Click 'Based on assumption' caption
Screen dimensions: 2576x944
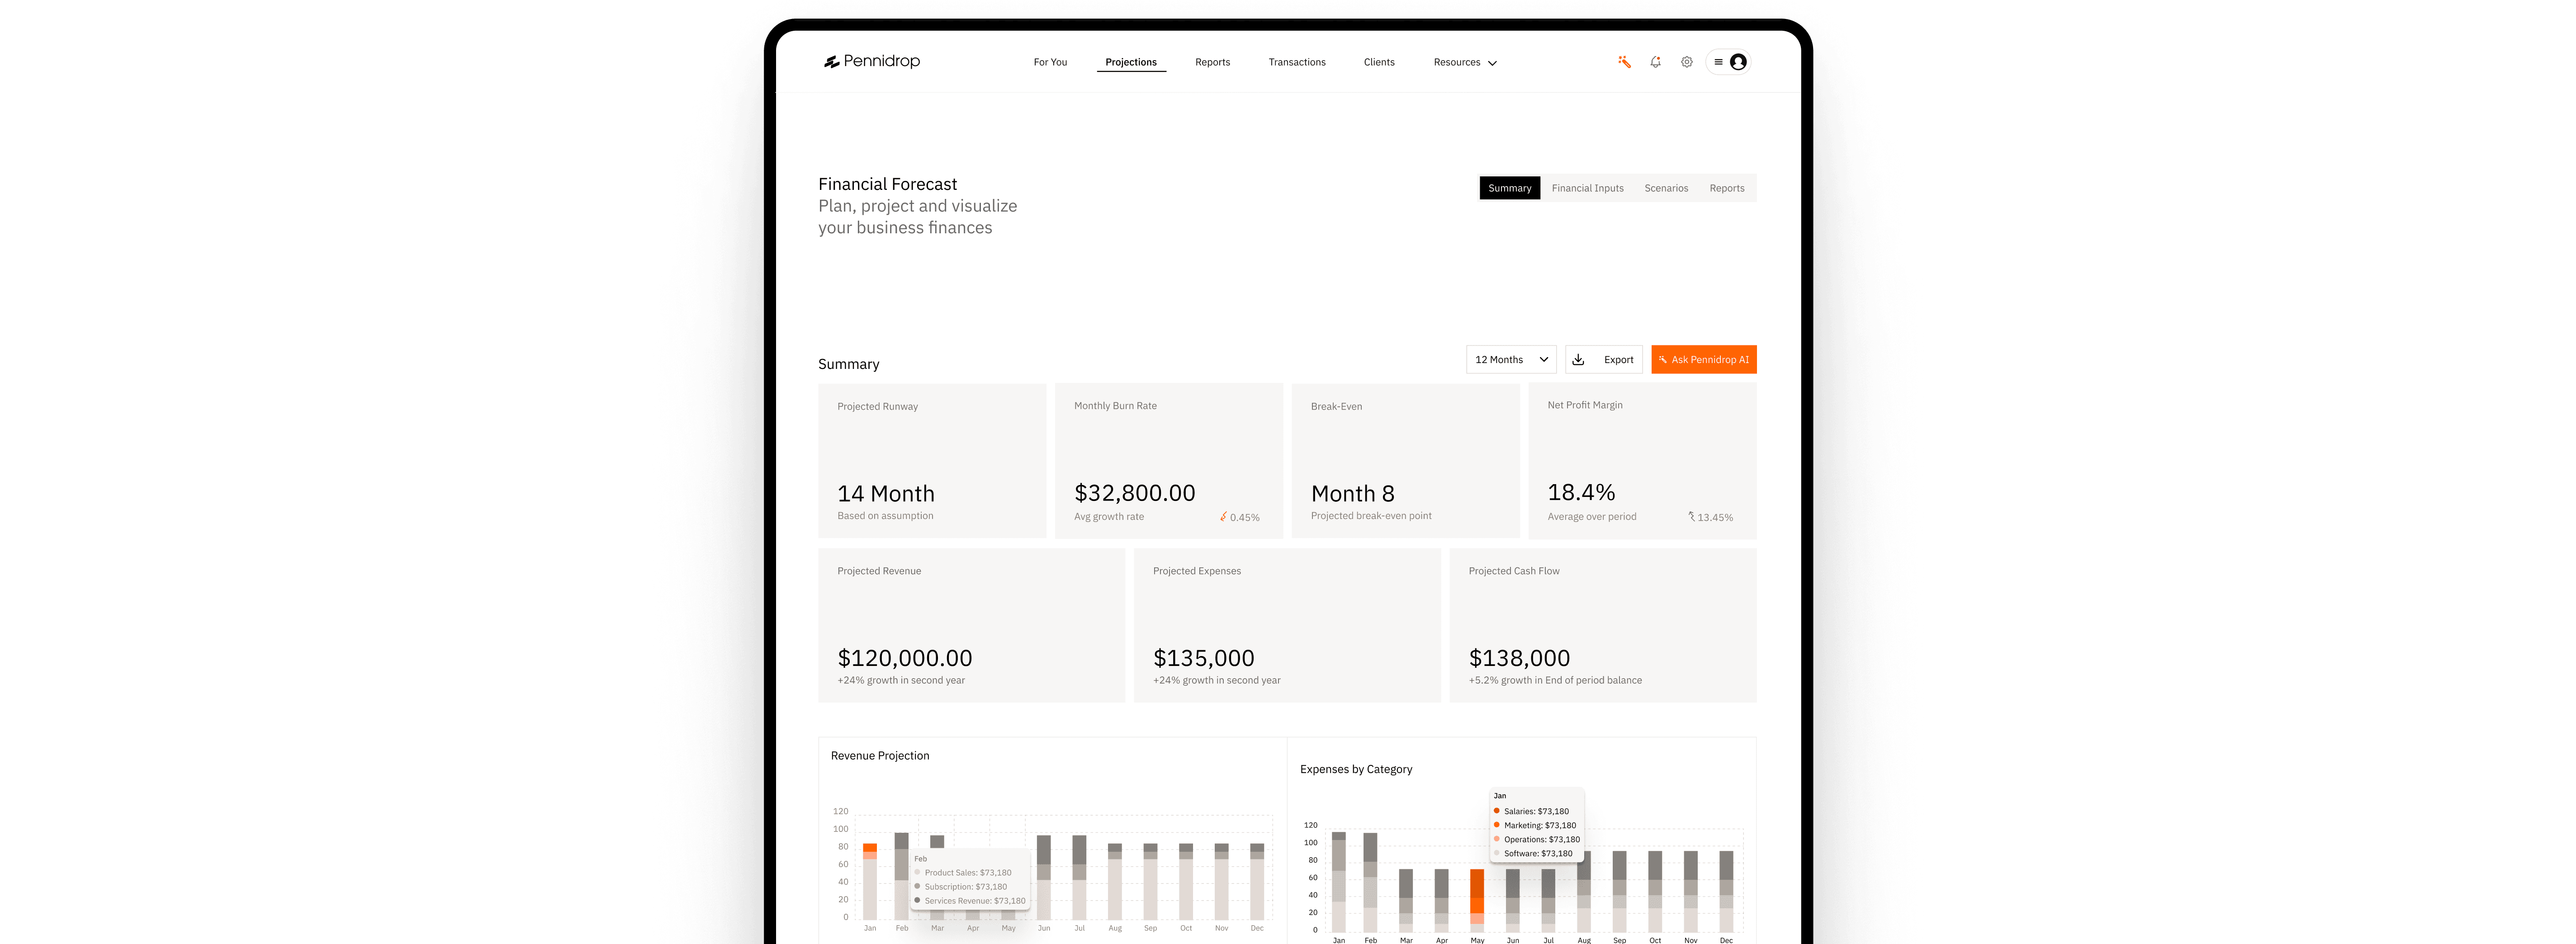click(885, 516)
